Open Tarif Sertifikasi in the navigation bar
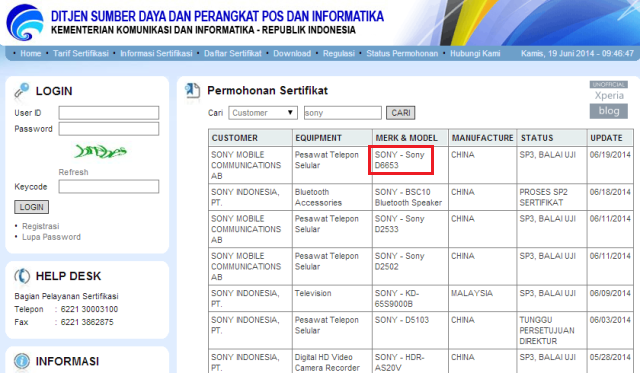This screenshot has height=373, width=640. 81,53
